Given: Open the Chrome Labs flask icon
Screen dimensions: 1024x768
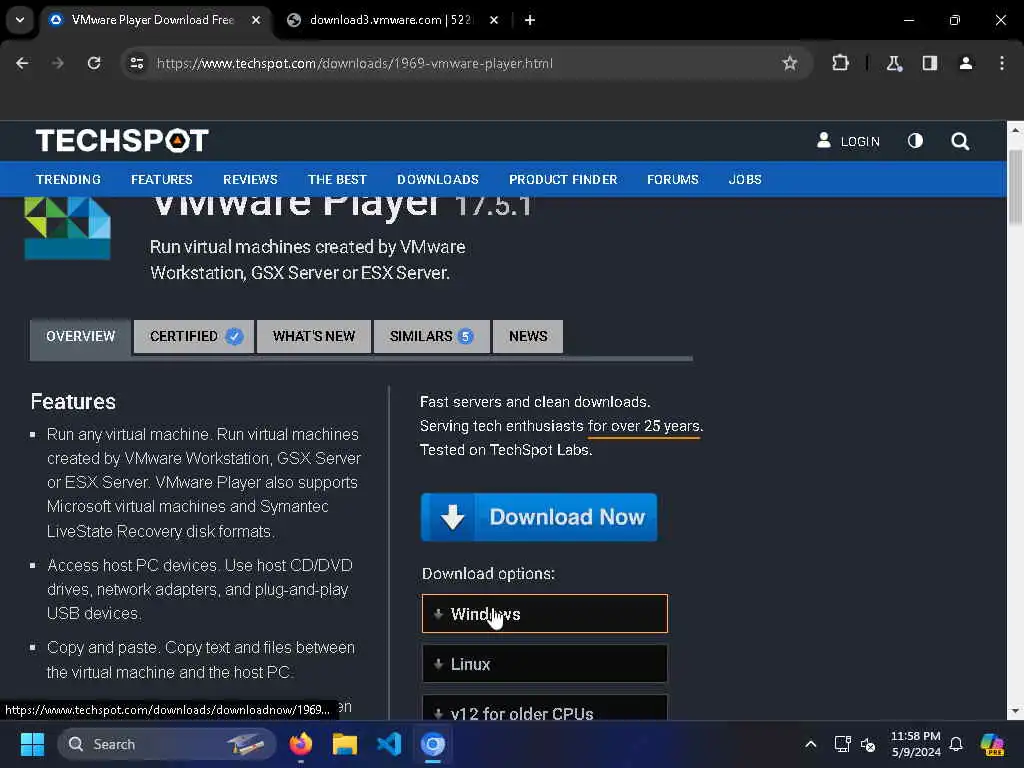Looking at the screenshot, I should [x=894, y=63].
